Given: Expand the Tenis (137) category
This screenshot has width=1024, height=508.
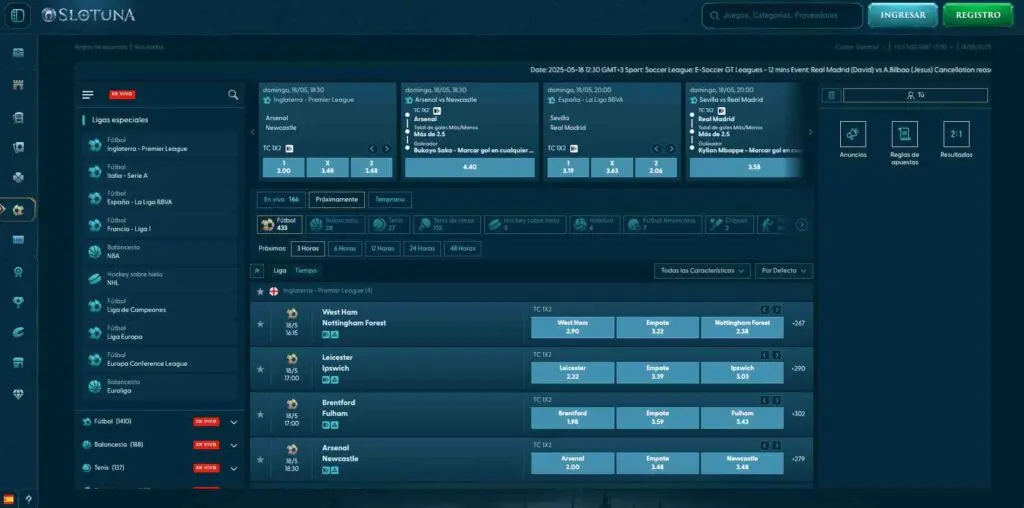Looking at the screenshot, I should 234,468.
